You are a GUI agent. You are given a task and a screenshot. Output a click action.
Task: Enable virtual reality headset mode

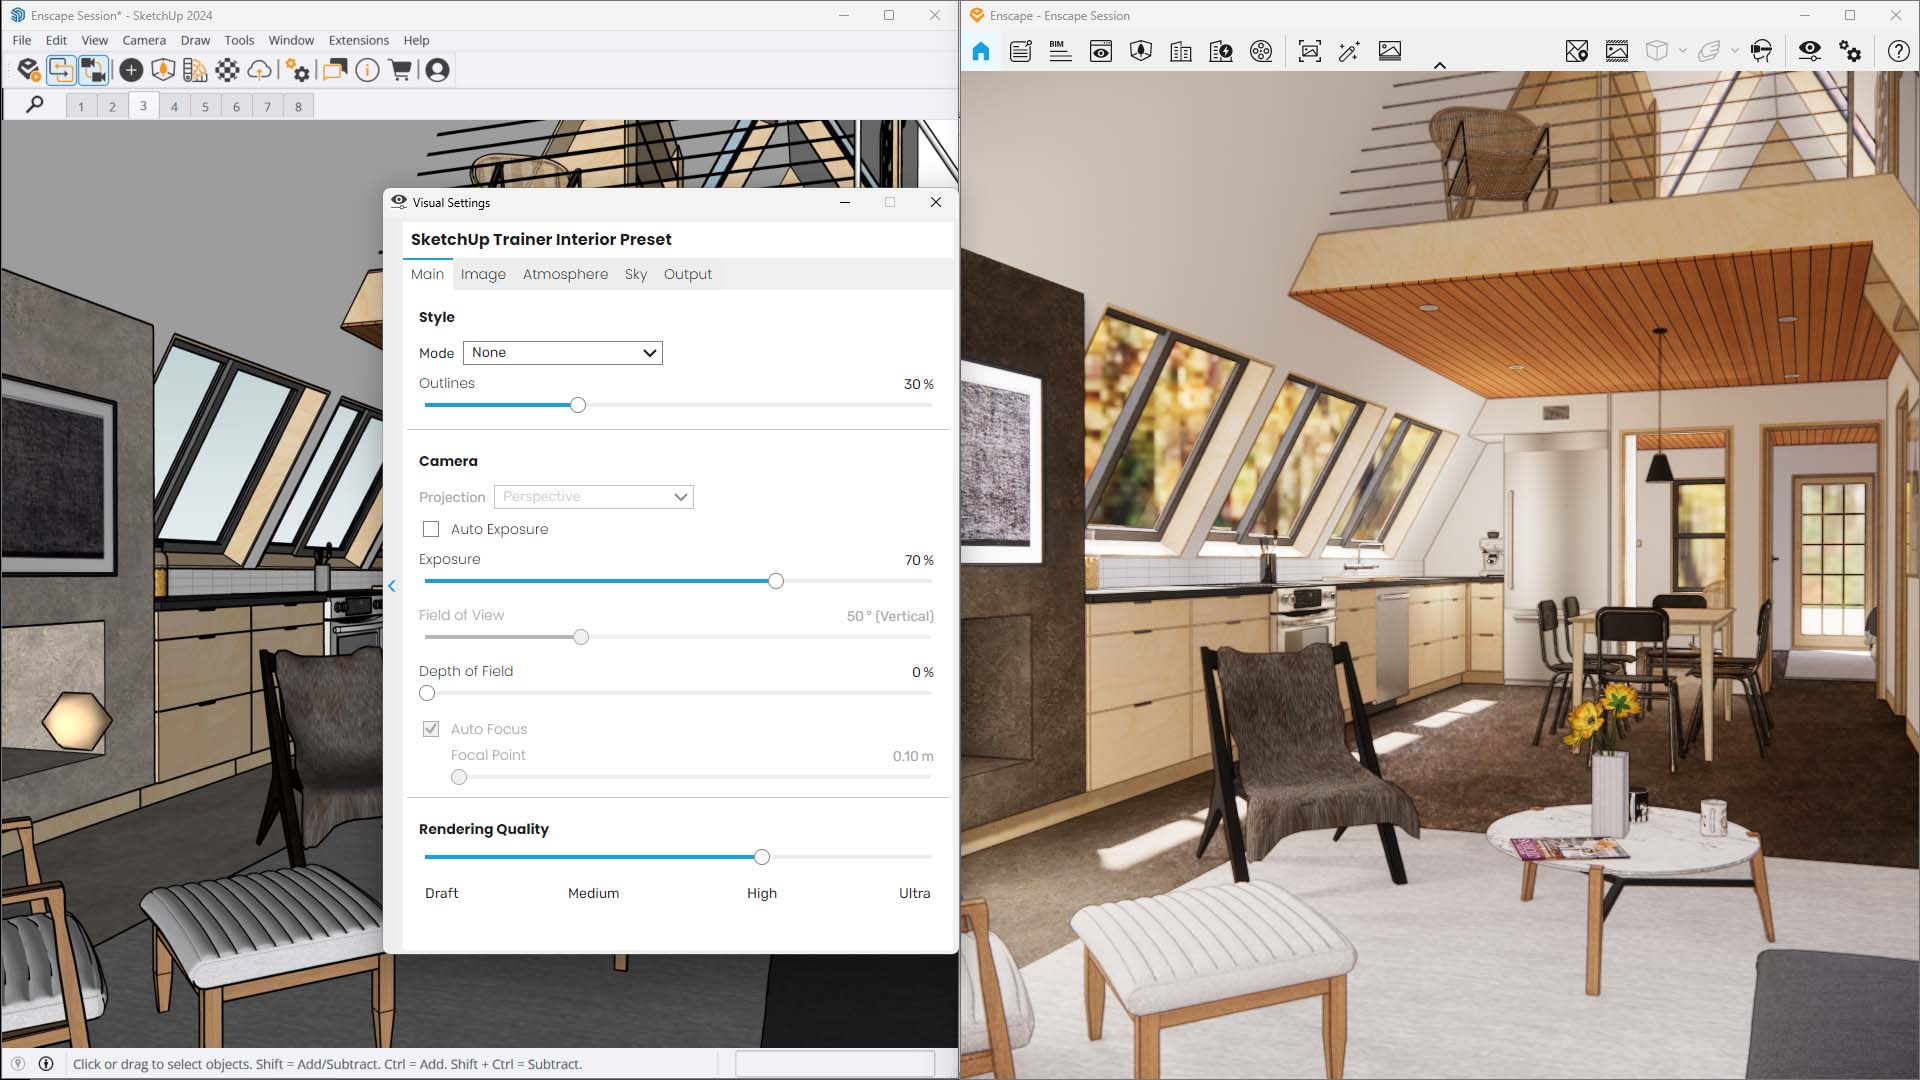coord(1762,51)
